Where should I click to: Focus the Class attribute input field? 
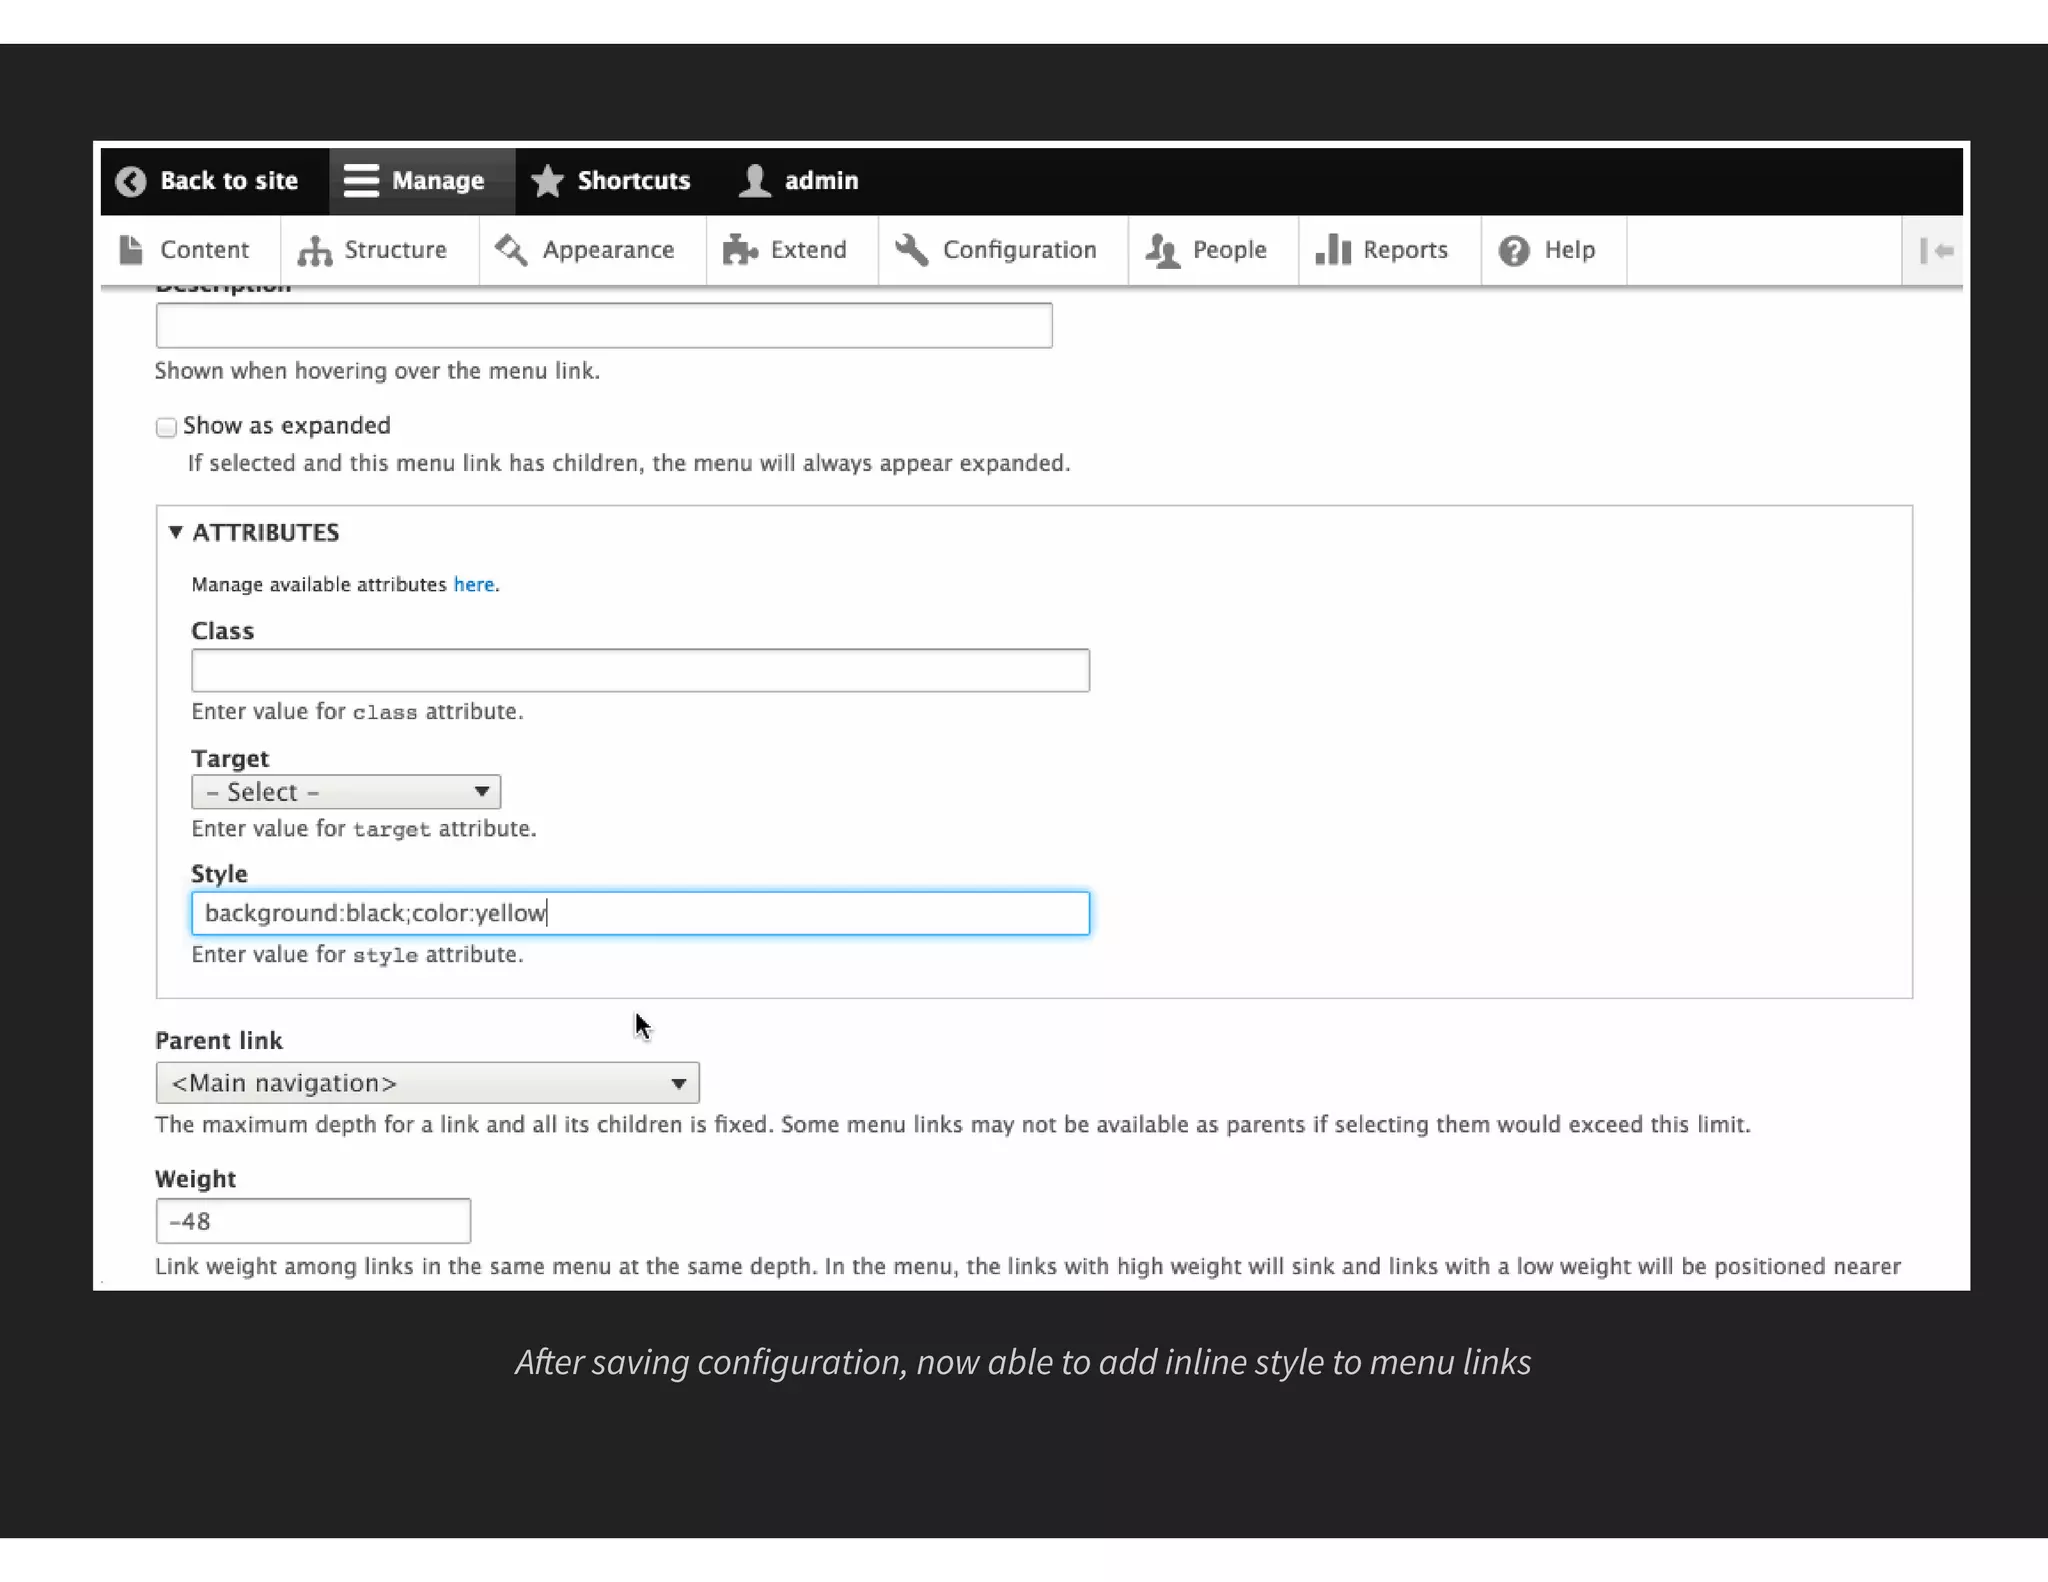(640, 671)
